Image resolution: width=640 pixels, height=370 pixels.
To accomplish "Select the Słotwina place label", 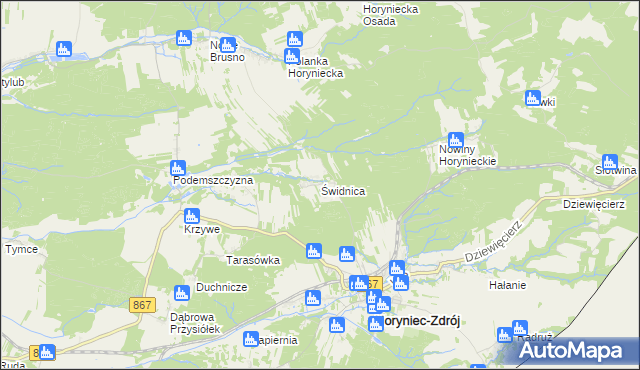I will coord(616,171).
